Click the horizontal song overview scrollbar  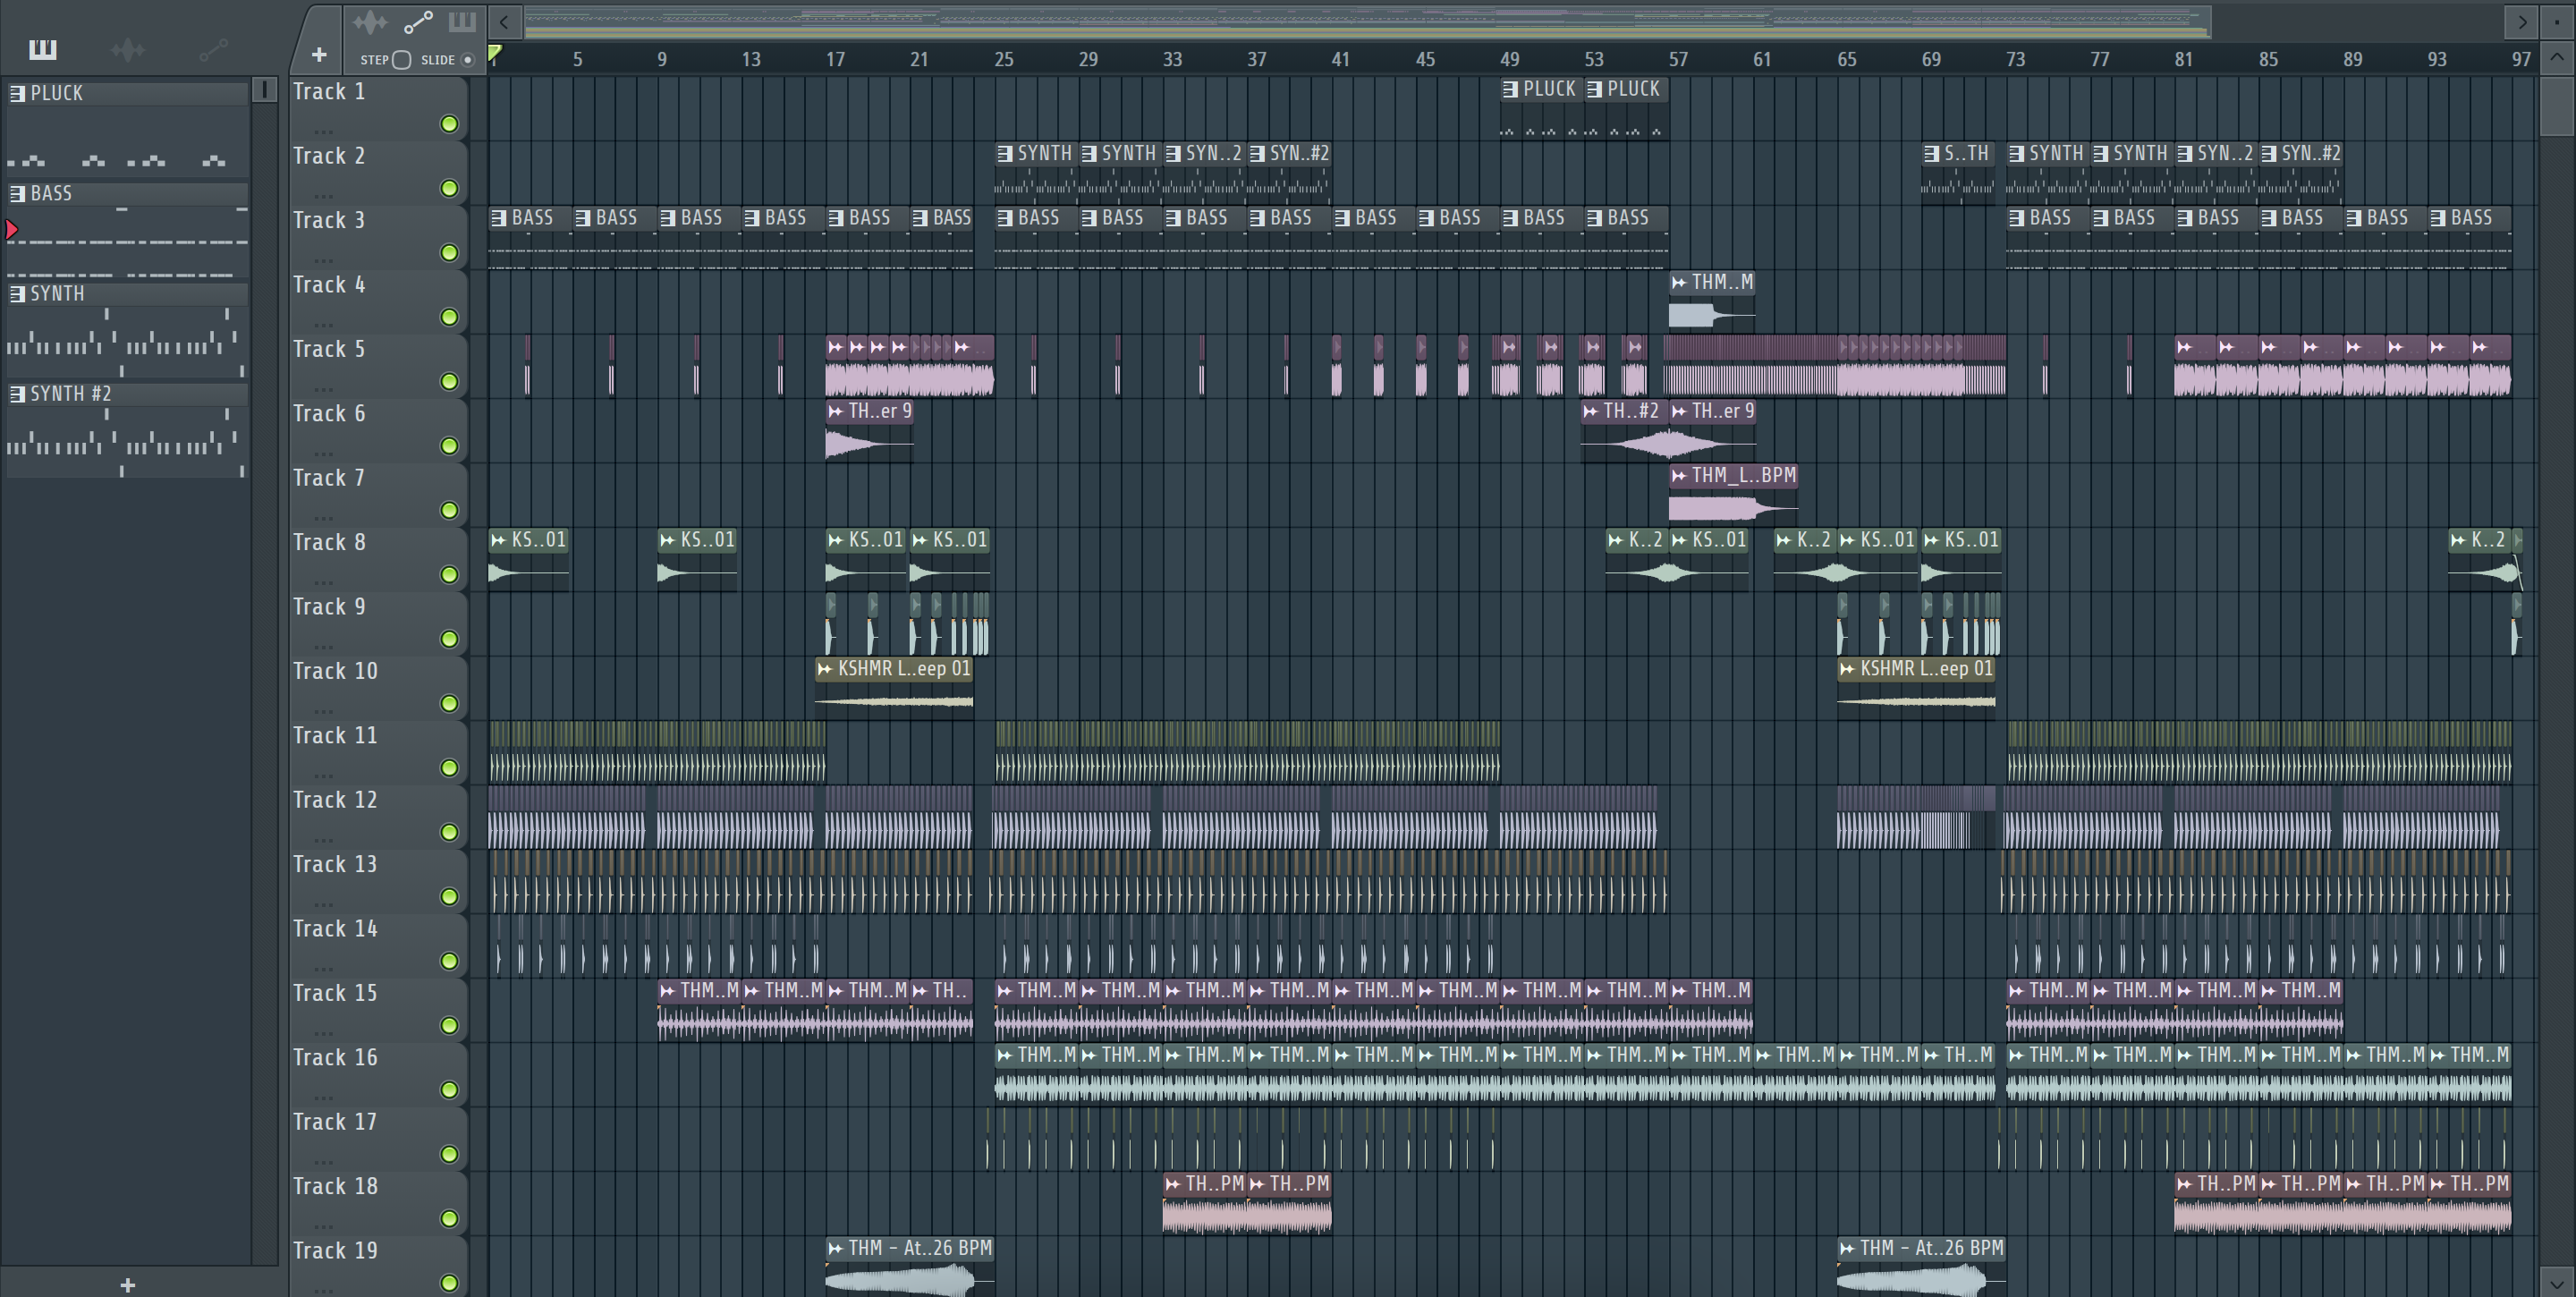(1367, 21)
